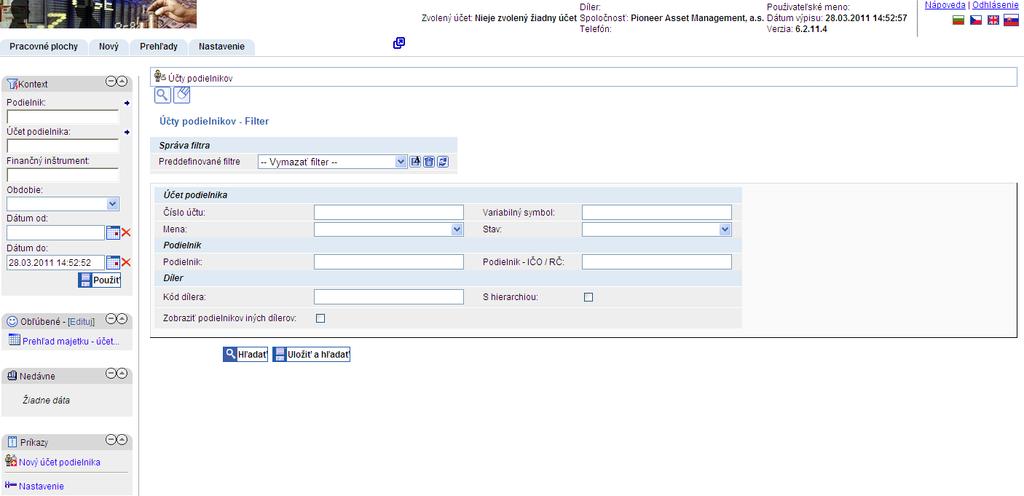Viewport: 1024px width, 496px height.
Task: Click the Podielnik field in filter form
Action: coord(389,262)
